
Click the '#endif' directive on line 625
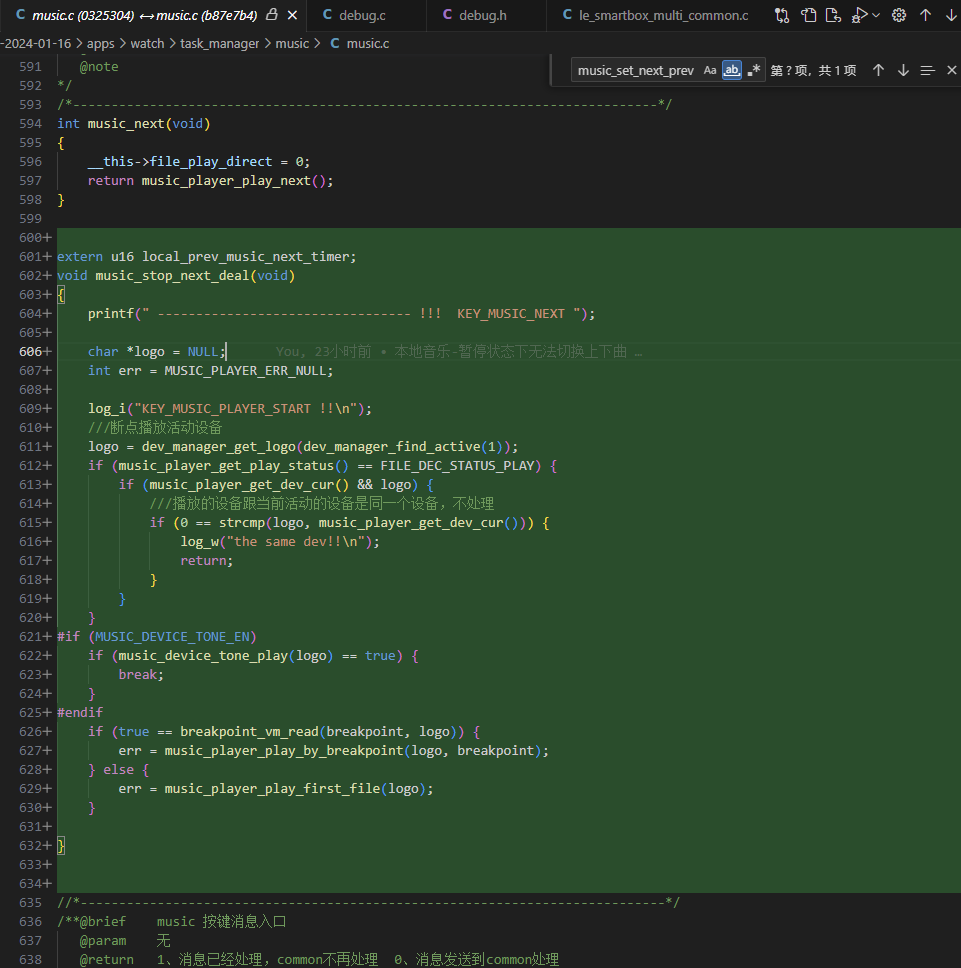[80, 712]
